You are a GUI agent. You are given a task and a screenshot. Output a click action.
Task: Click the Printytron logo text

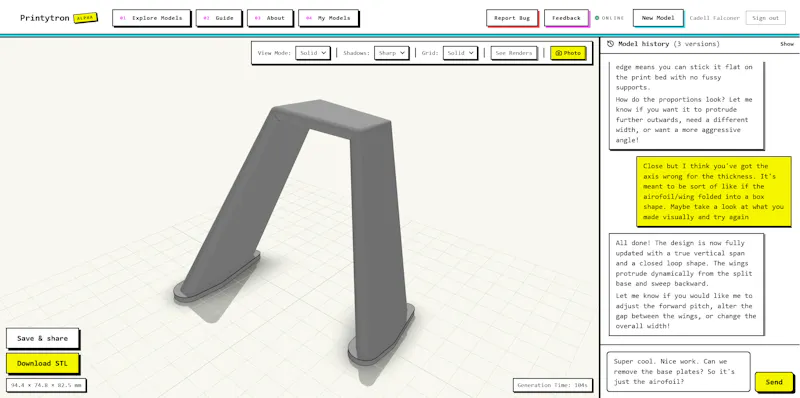click(x=45, y=18)
